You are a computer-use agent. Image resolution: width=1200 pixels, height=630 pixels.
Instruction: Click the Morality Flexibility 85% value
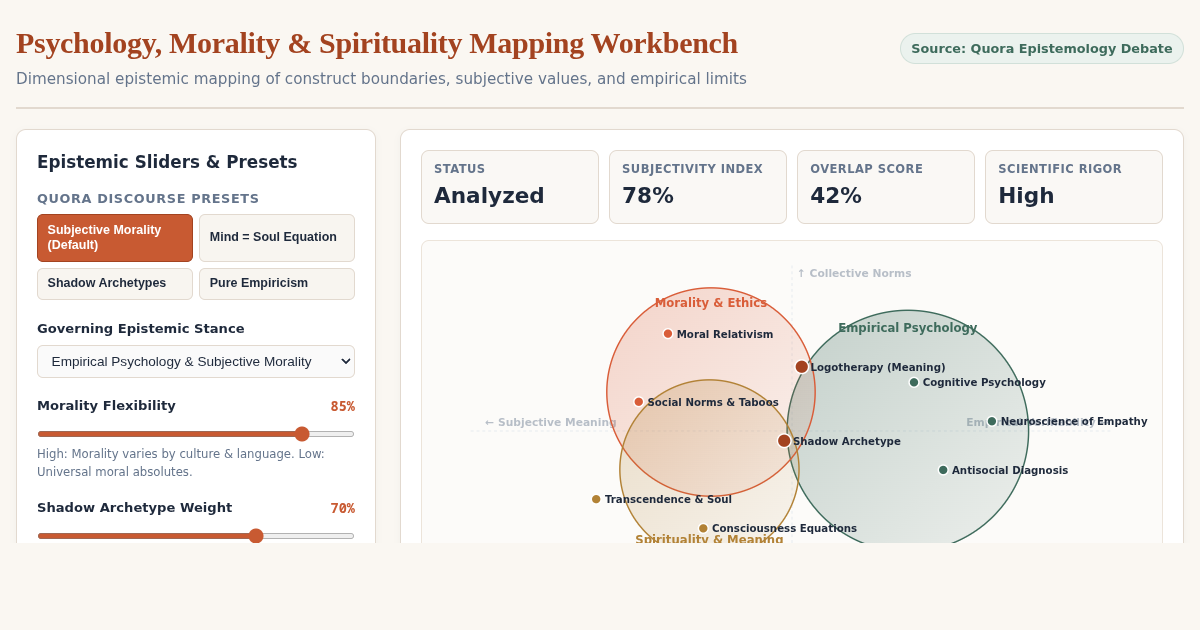pos(342,406)
